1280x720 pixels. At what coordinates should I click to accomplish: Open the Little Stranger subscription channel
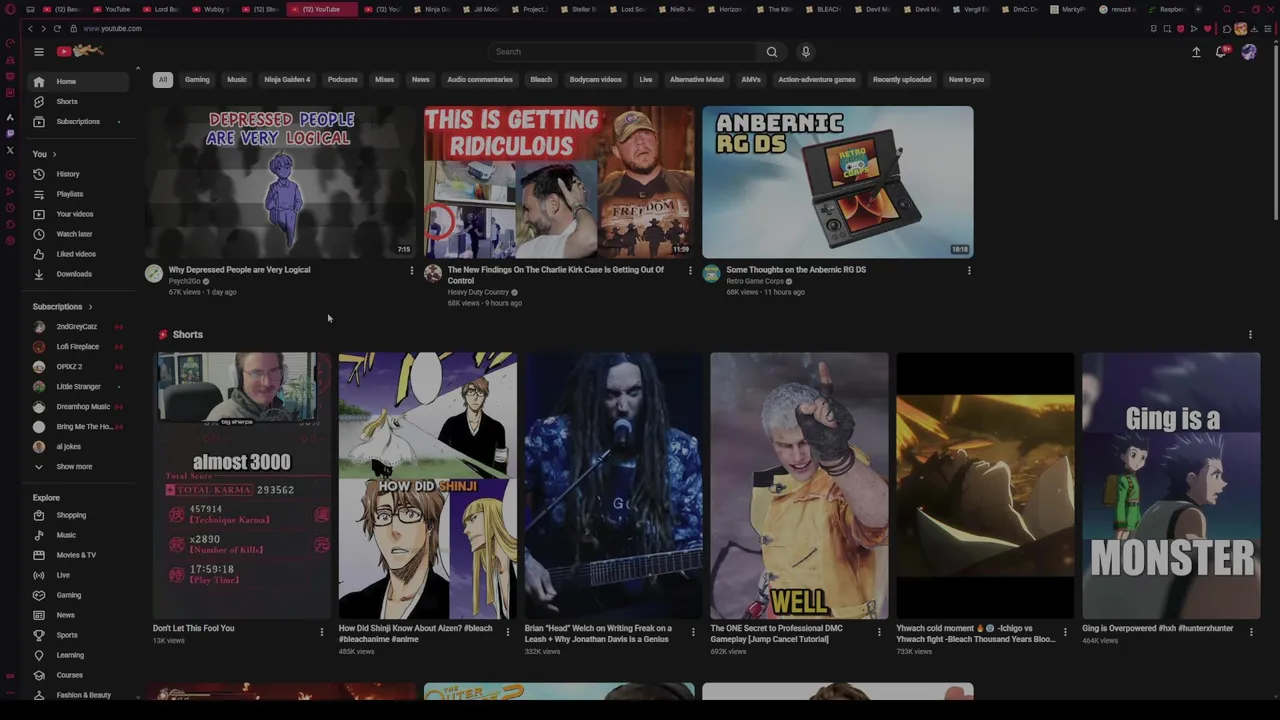[x=78, y=387]
